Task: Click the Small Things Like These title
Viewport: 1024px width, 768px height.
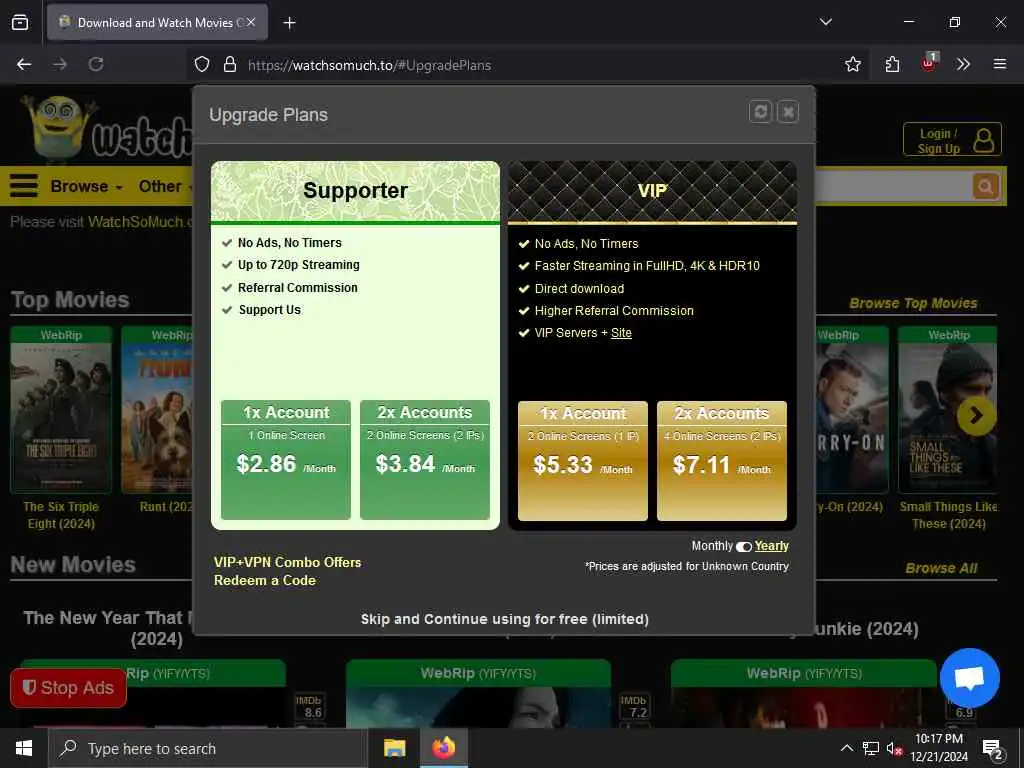Action: pyautogui.click(x=948, y=515)
